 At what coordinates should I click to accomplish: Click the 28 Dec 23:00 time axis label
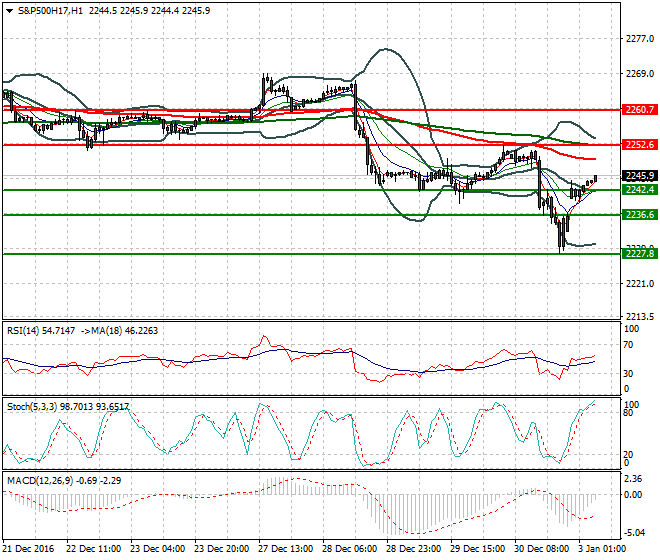pos(413,549)
